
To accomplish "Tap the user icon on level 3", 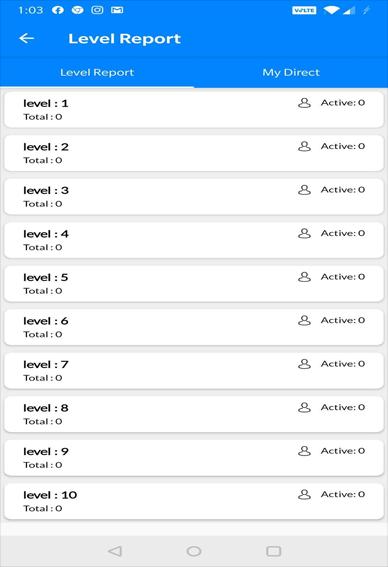I will click(x=304, y=190).
